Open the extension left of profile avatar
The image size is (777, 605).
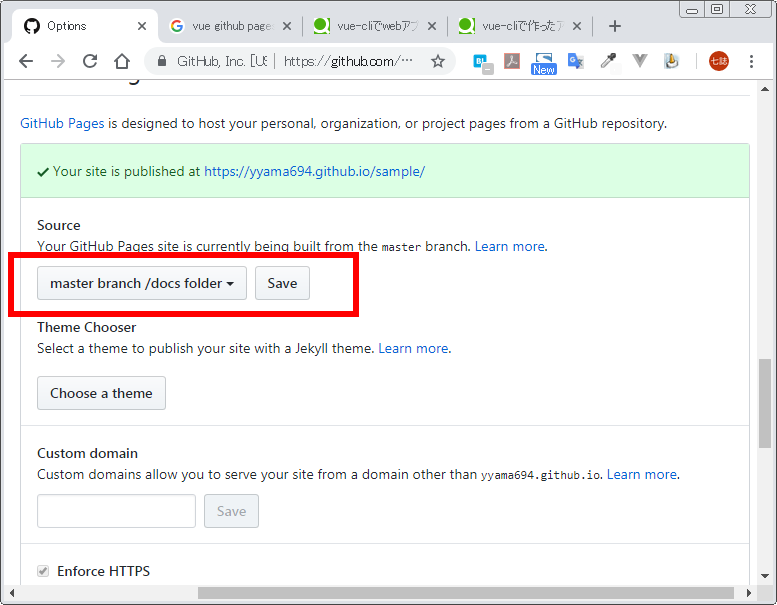point(671,61)
